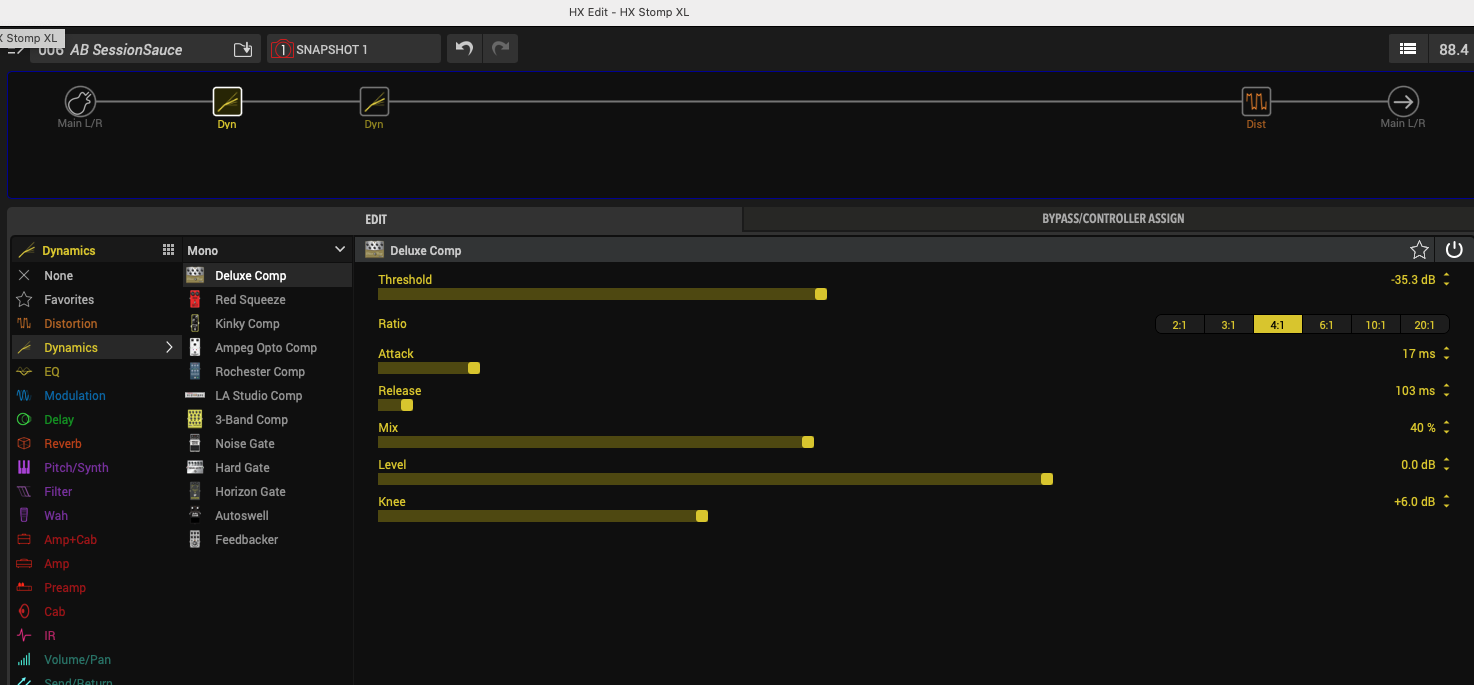Select the second Dyn block in signal chain

click(374, 101)
